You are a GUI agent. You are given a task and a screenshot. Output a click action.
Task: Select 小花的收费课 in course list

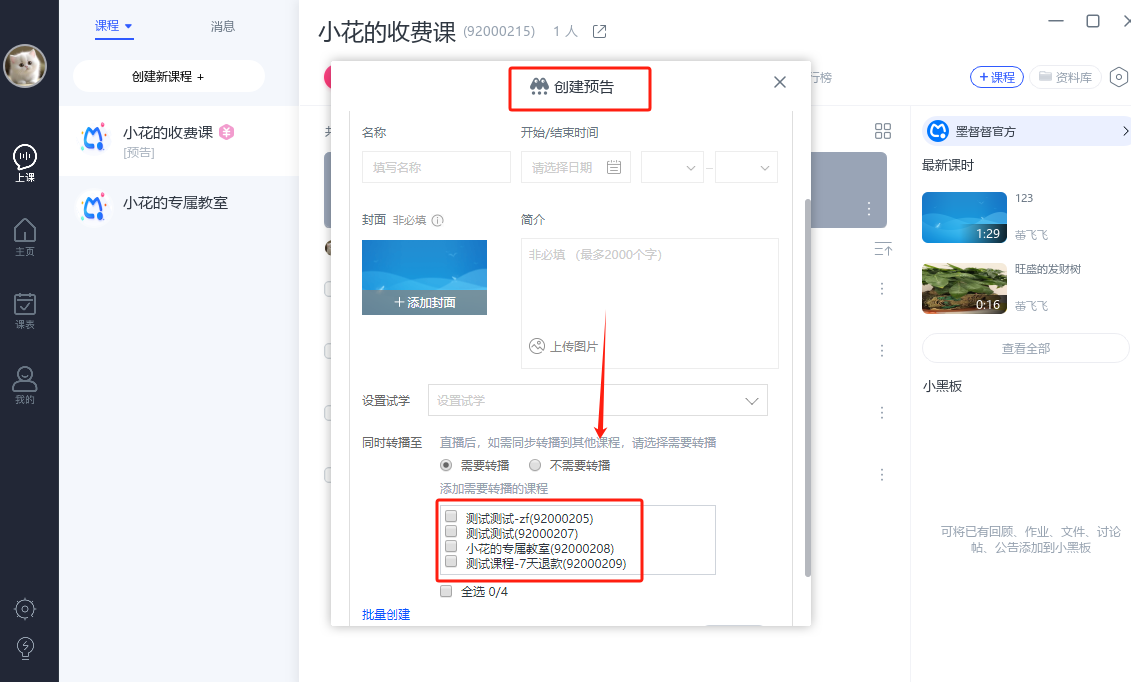tap(179, 141)
